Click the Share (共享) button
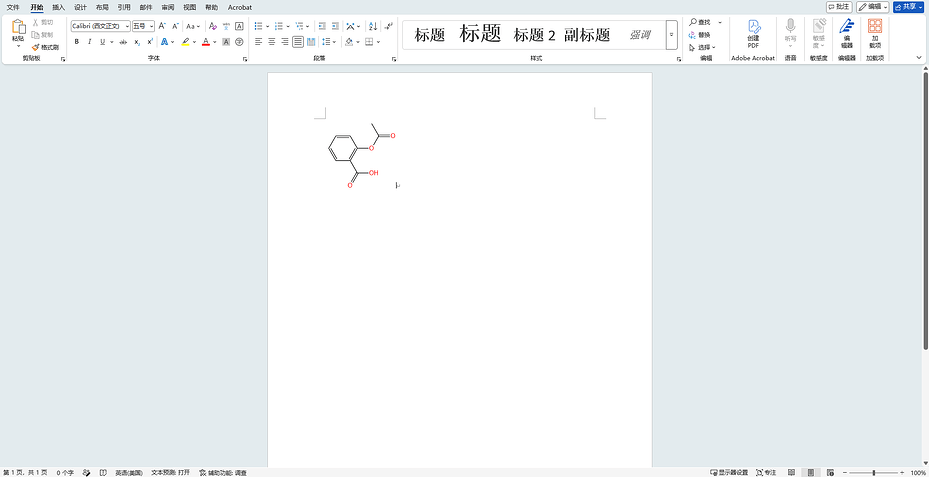The height and width of the screenshot is (477, 929). pos(909,7)
